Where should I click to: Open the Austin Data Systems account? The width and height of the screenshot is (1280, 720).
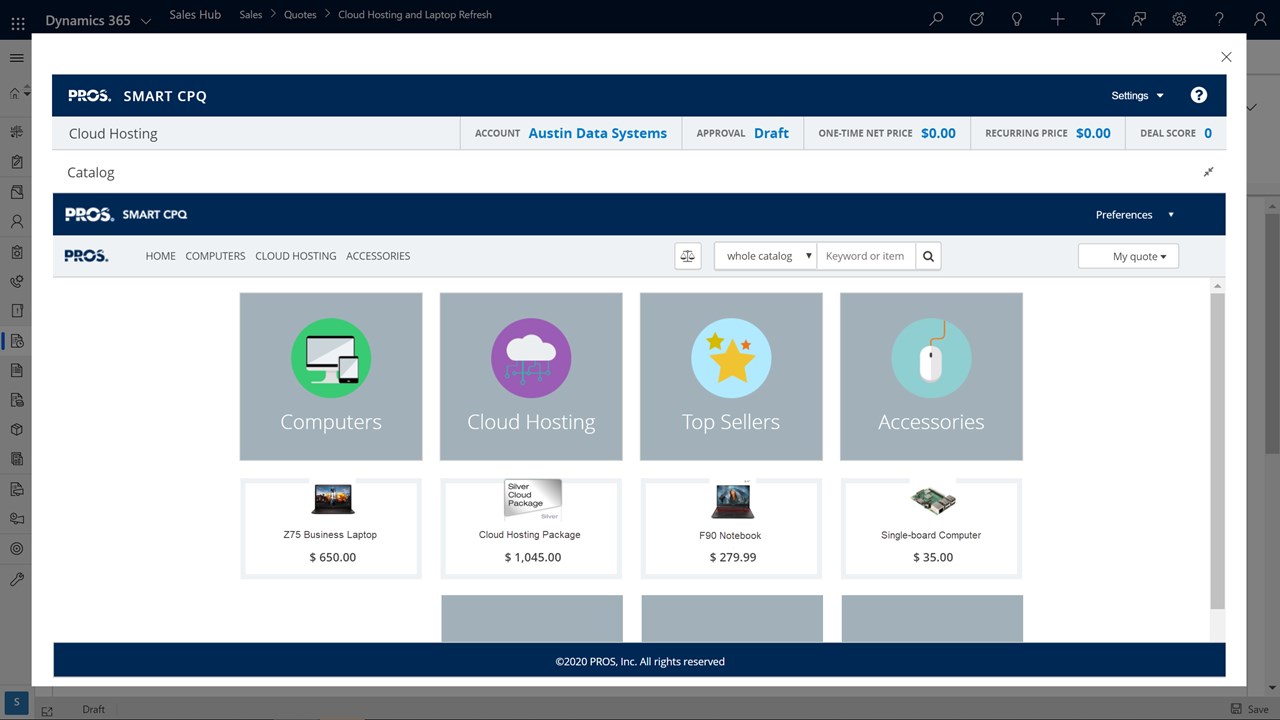tap(598, 133)
